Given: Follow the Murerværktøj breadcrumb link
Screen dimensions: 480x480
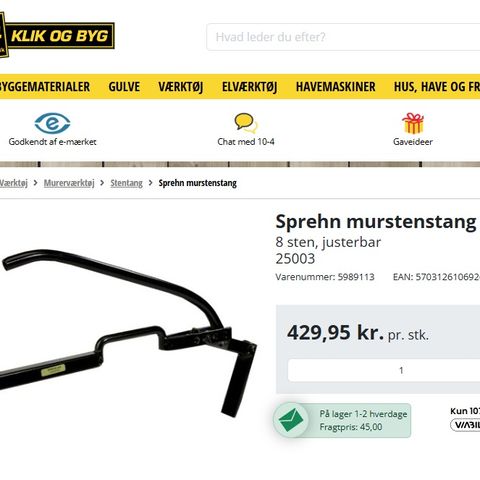Looking at the screenshot, I should tap(69, 183).
